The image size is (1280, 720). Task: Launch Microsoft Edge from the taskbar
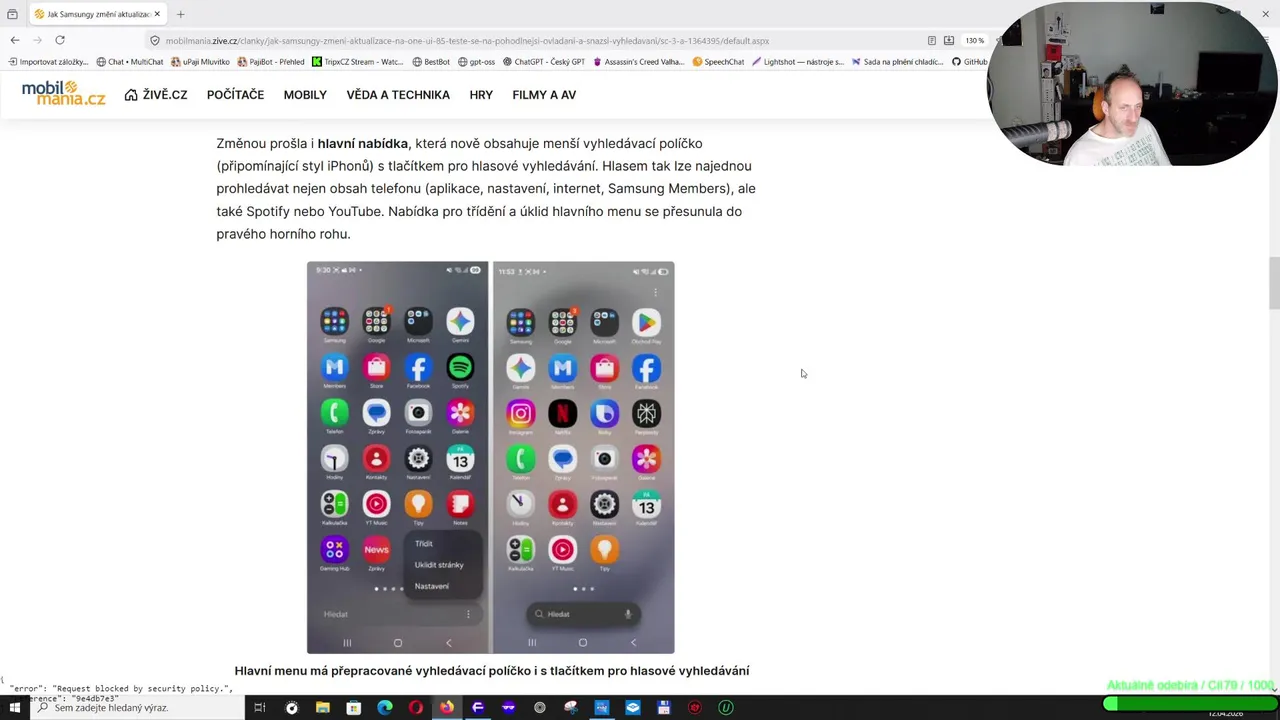tap(385, 707)
